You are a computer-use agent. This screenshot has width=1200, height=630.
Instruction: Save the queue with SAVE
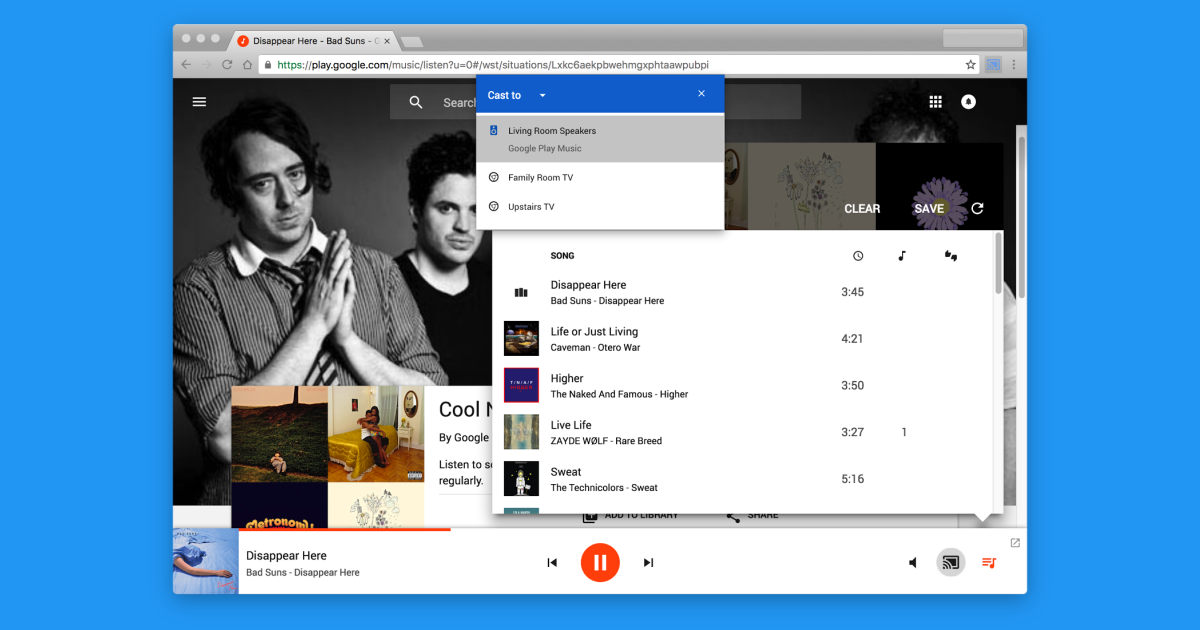tap(929, 209)
